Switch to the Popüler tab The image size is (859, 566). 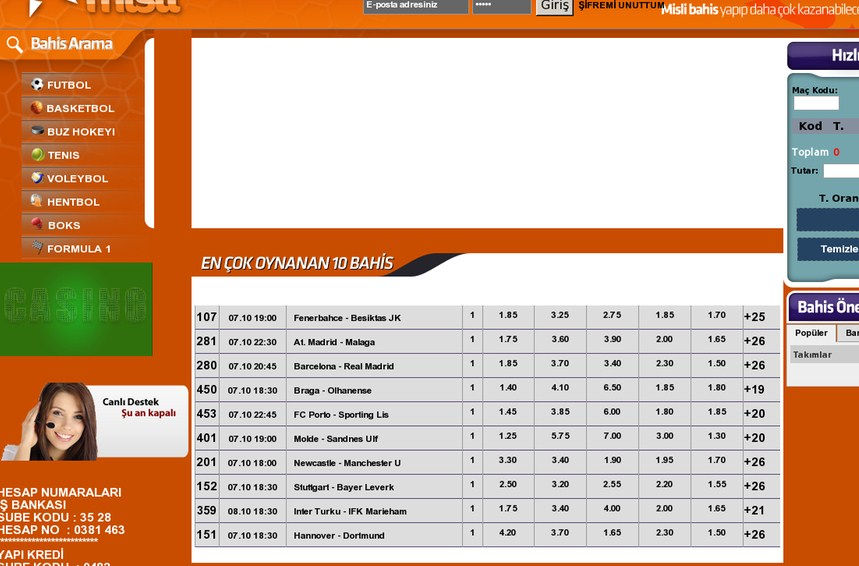[811, 333]
